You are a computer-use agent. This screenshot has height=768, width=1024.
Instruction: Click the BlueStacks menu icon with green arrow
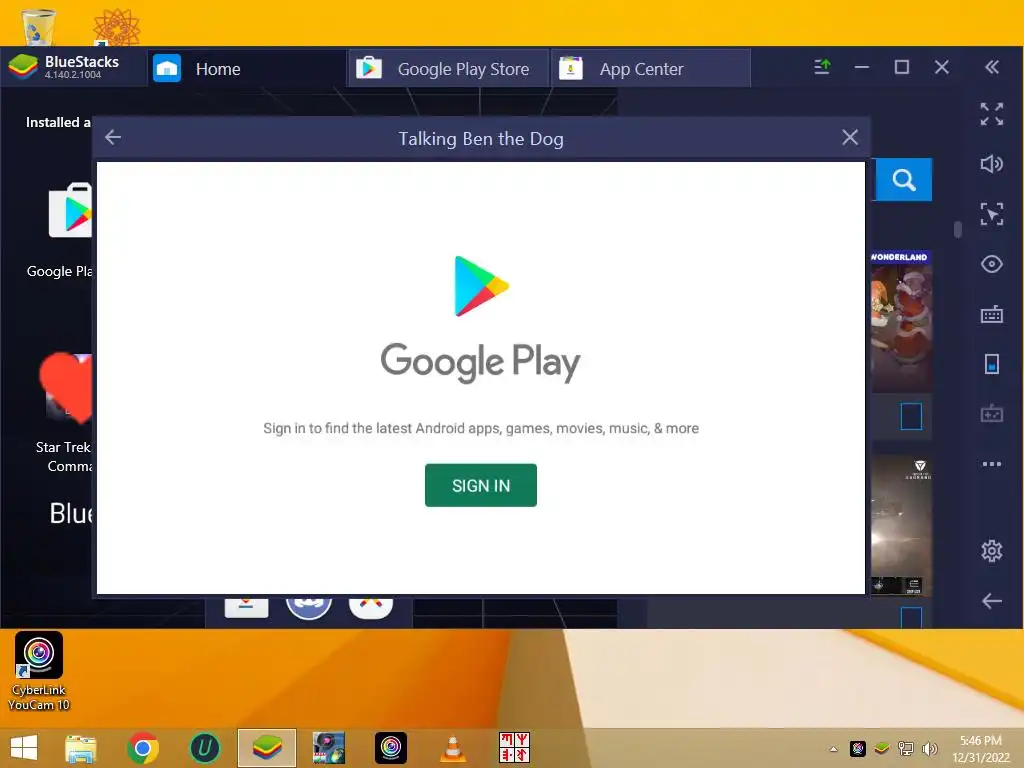click(x=822, y=67)
